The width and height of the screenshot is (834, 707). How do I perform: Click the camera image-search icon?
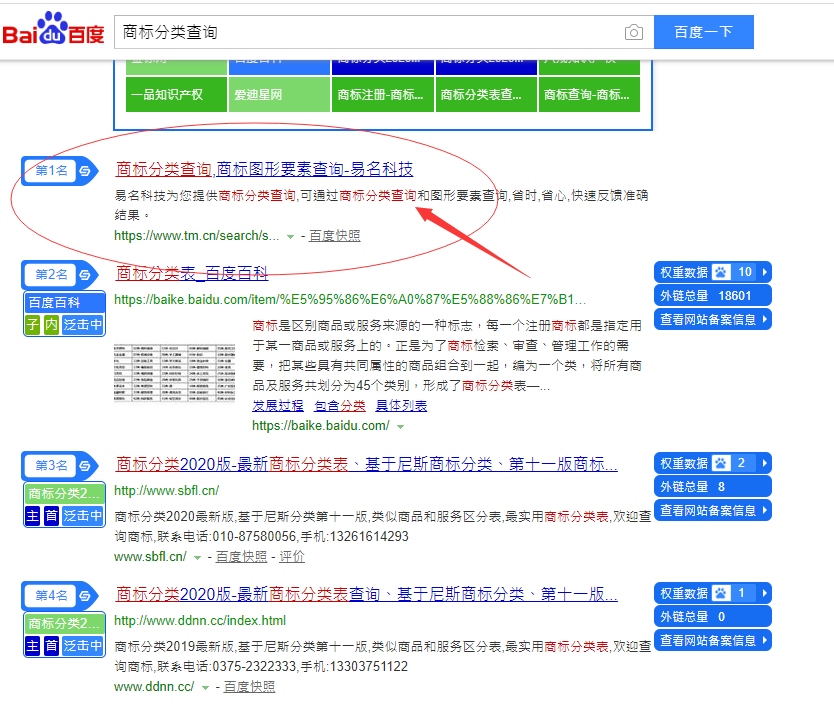point(633,32)
